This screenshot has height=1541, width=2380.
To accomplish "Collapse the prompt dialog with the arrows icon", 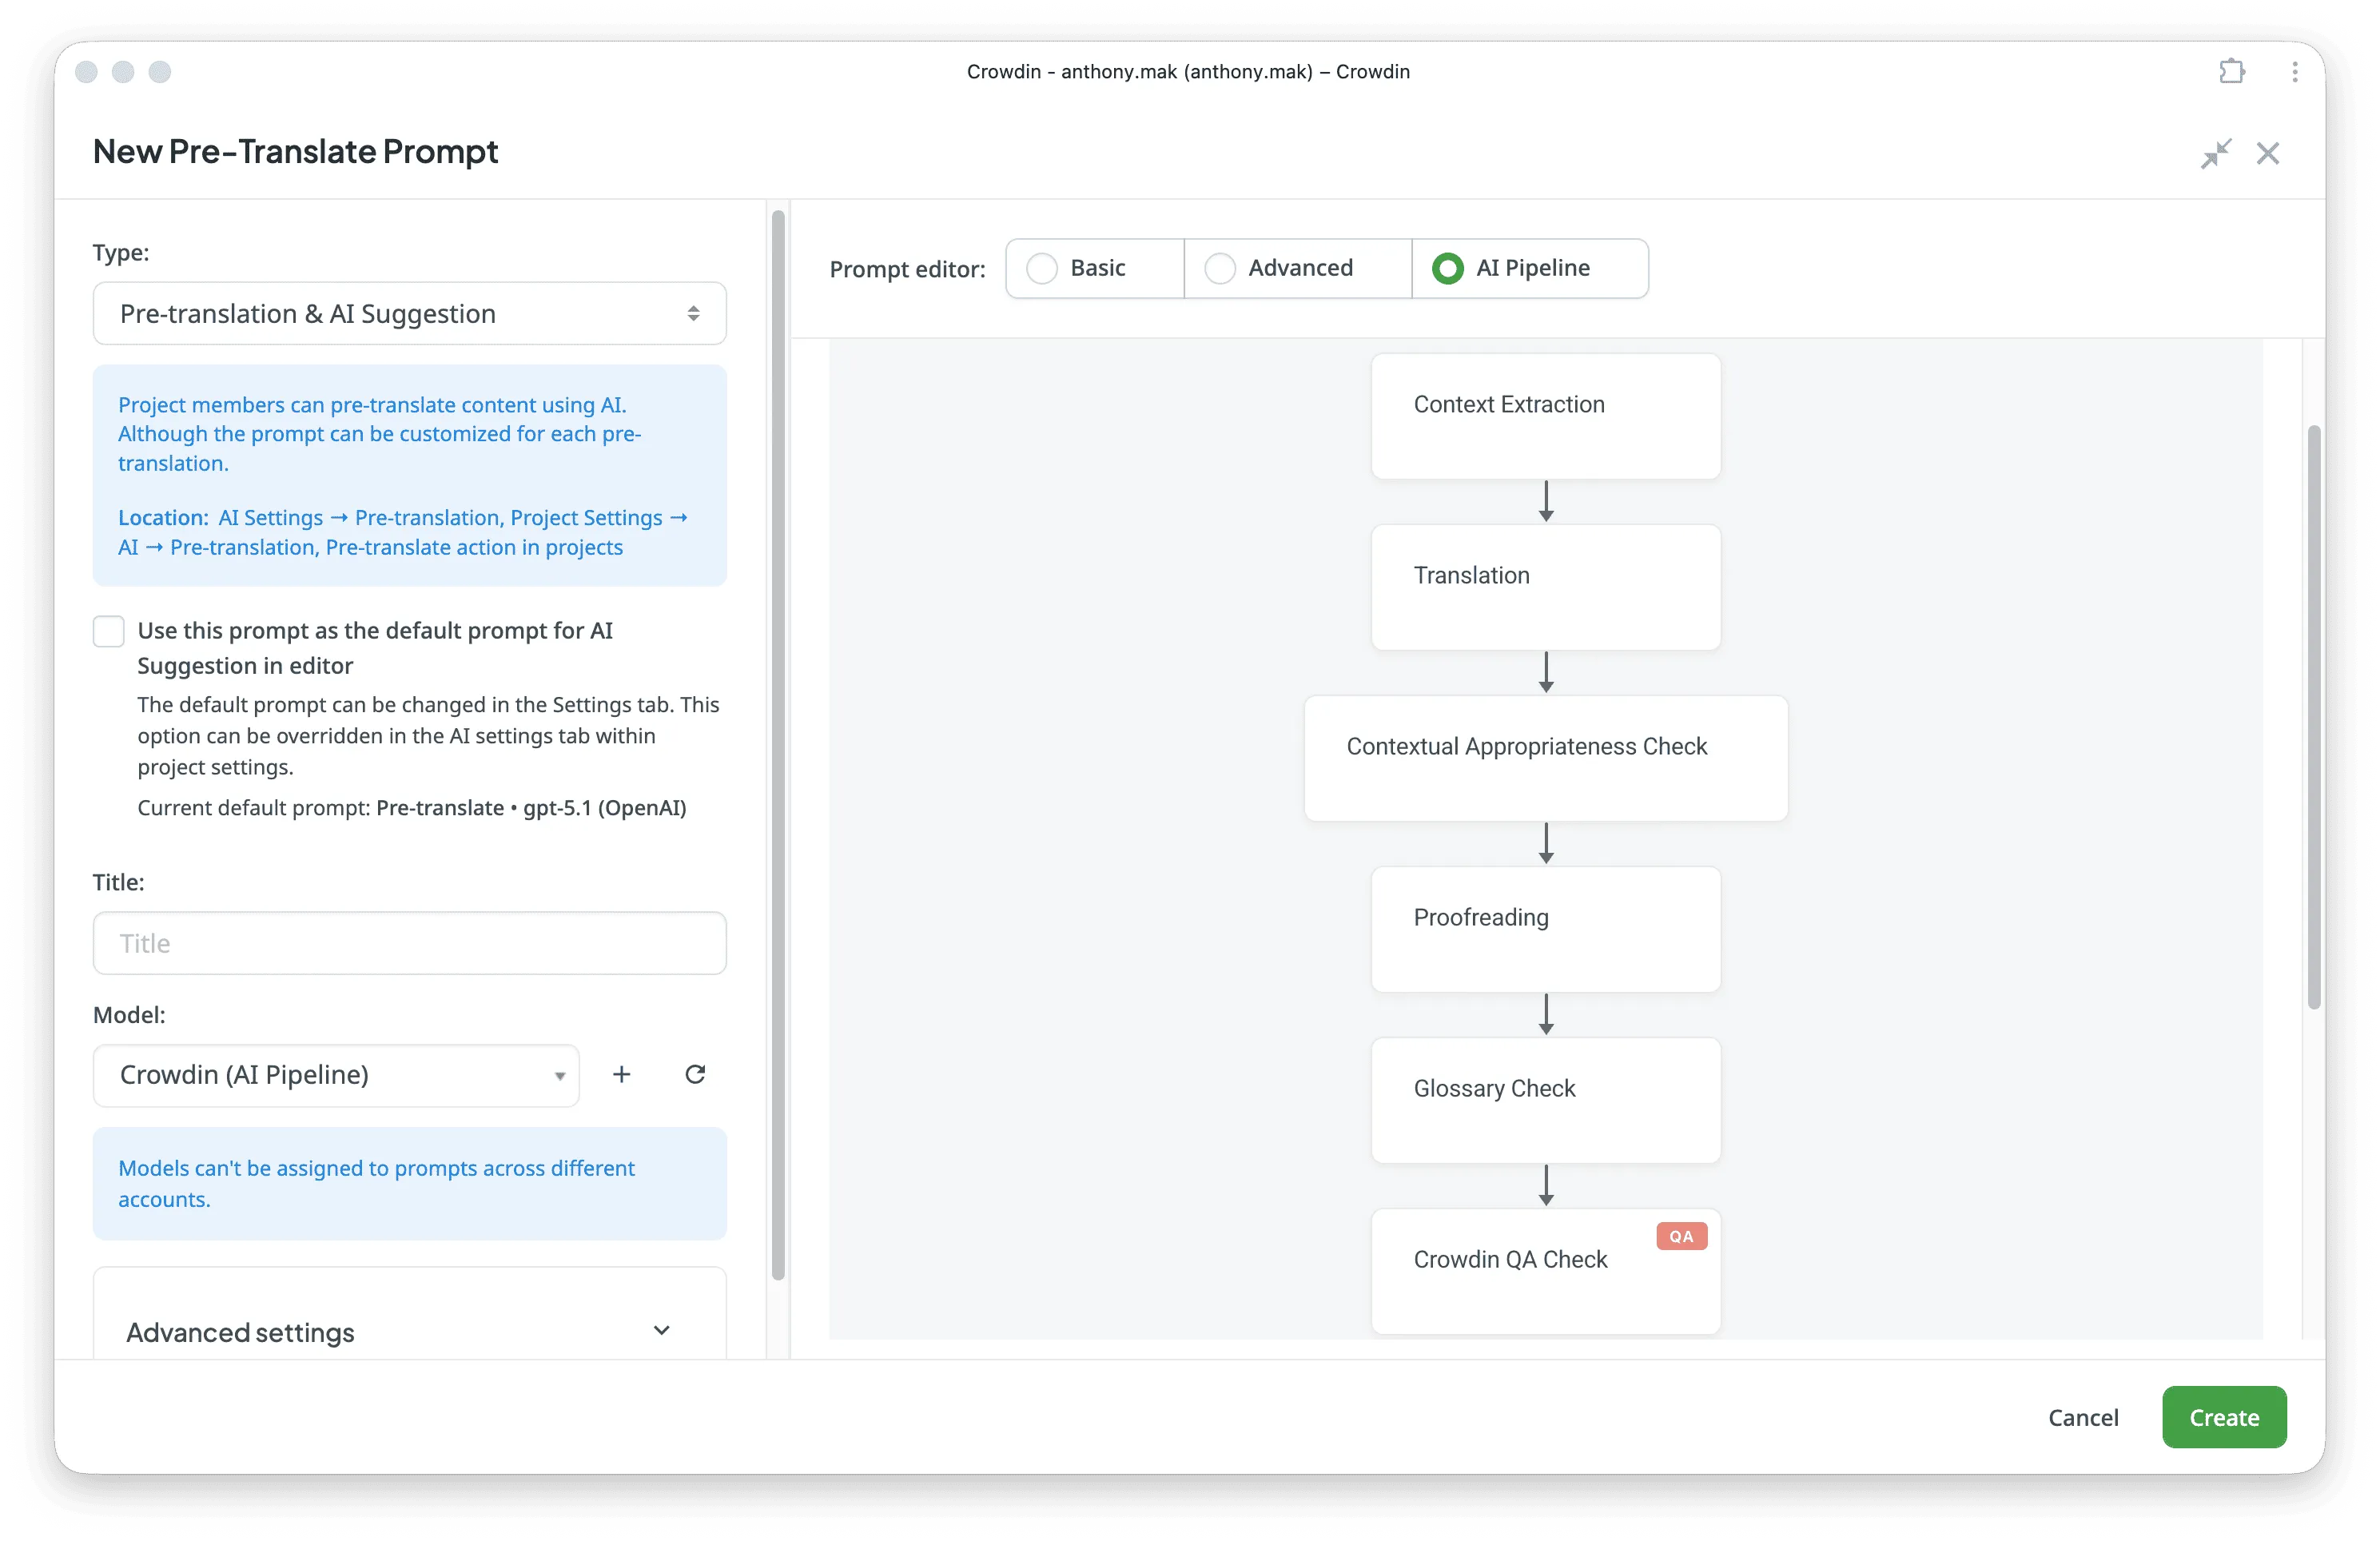I will coord(2216,153).
